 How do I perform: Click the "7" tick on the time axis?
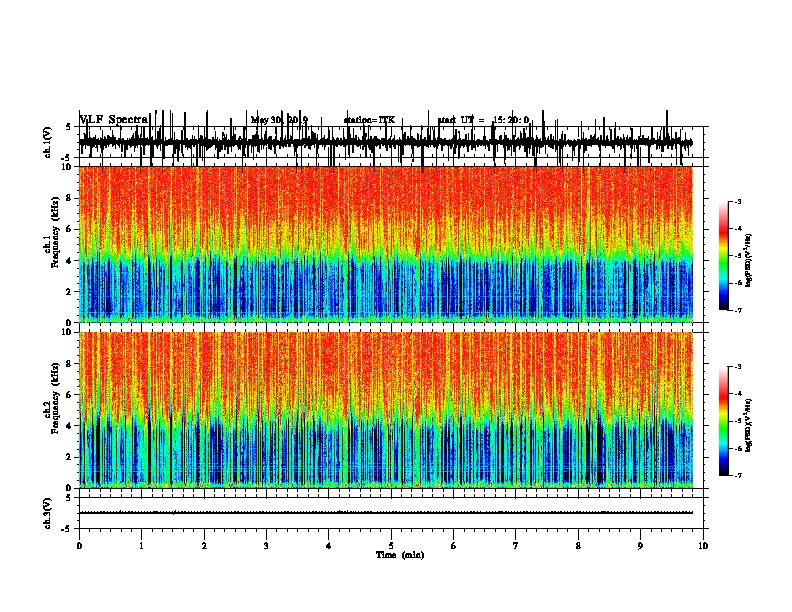516,546
